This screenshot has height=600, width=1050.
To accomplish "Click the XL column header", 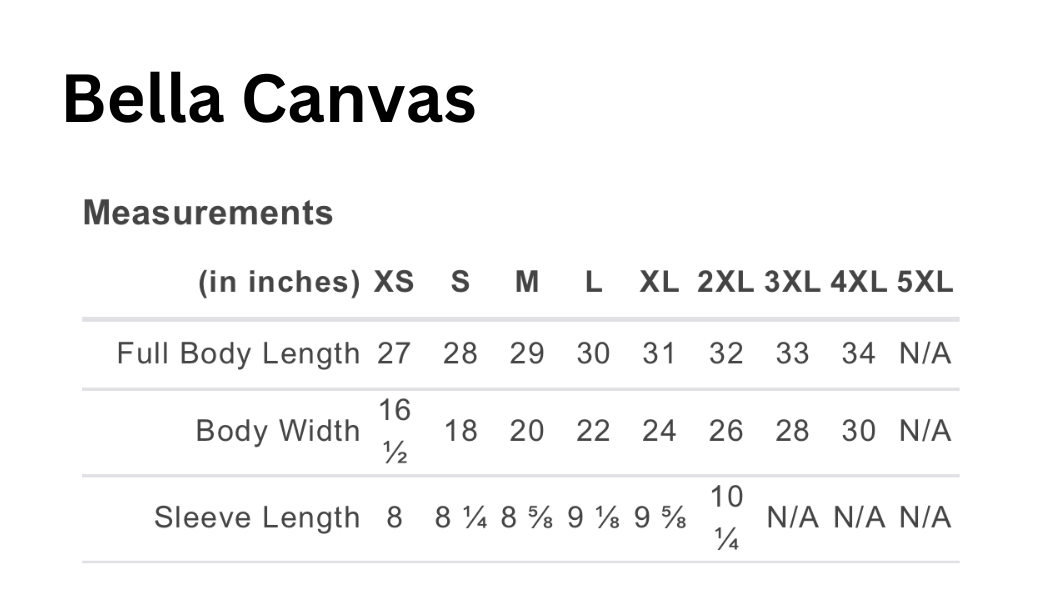I will pos(659,283).
